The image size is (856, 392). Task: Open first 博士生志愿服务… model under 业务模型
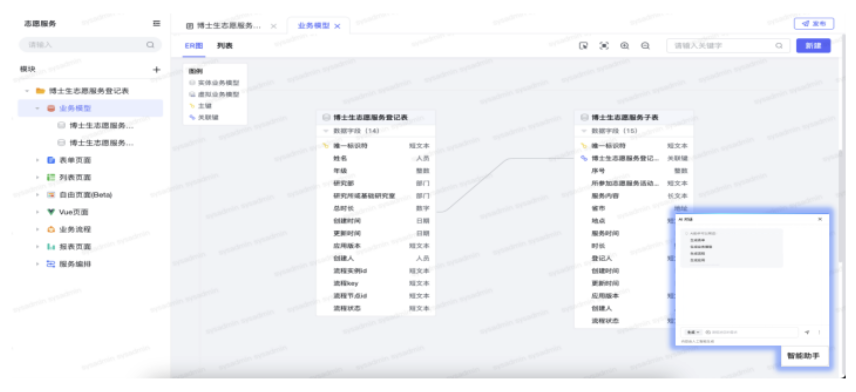click(x=102, y=125)
